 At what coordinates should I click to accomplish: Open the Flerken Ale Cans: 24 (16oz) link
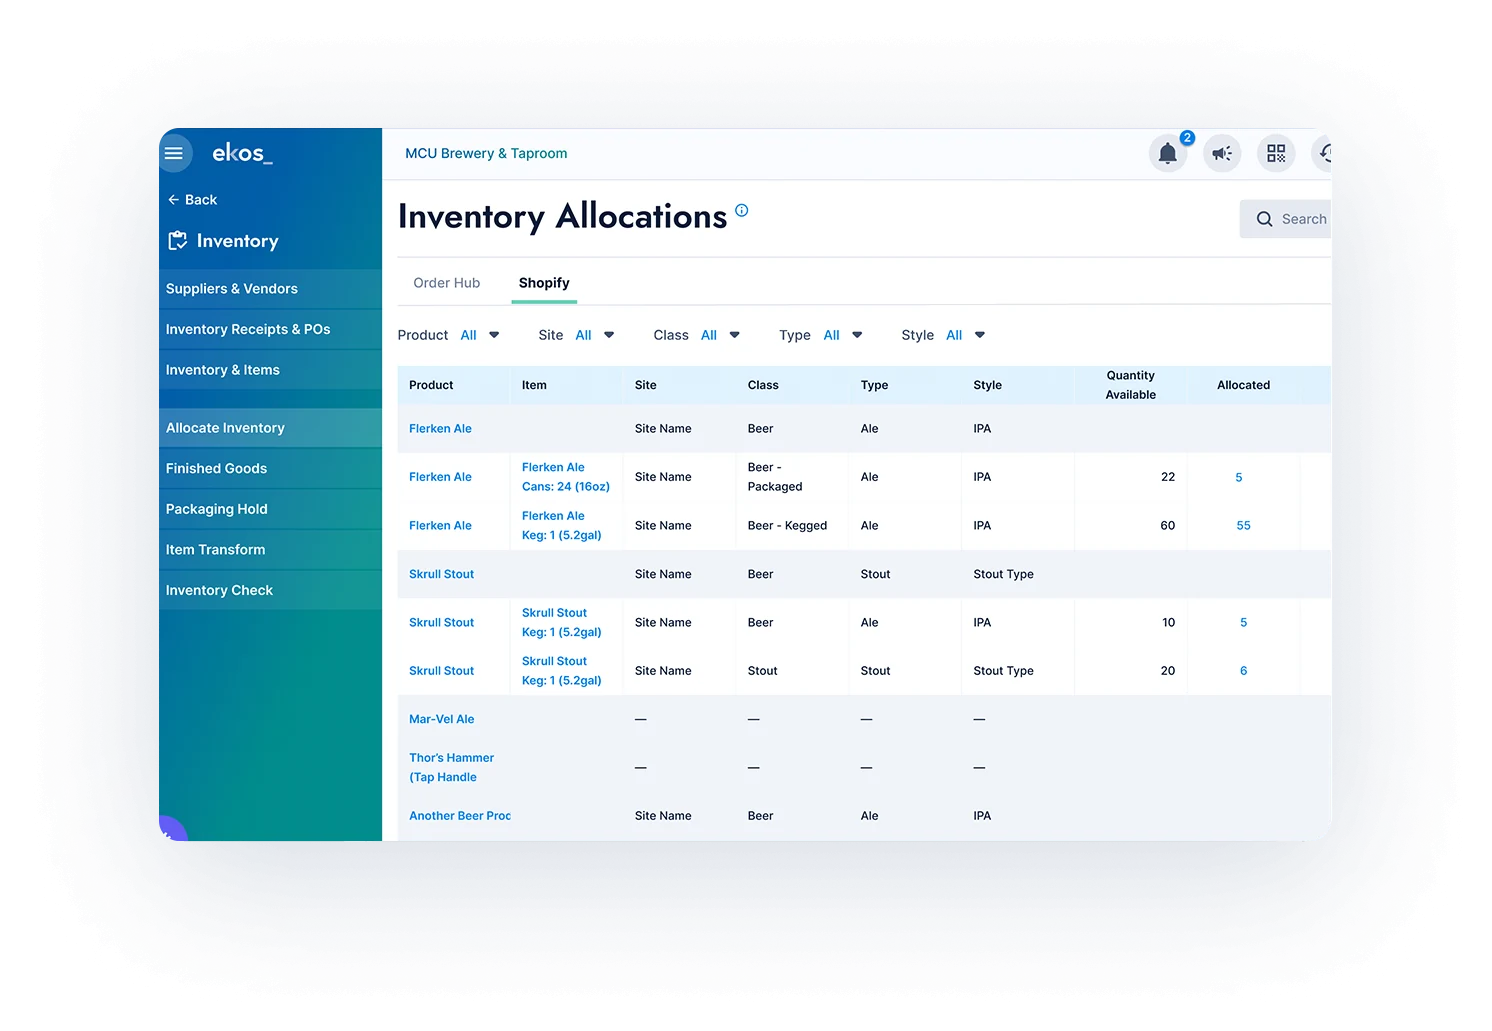(565, 477)
